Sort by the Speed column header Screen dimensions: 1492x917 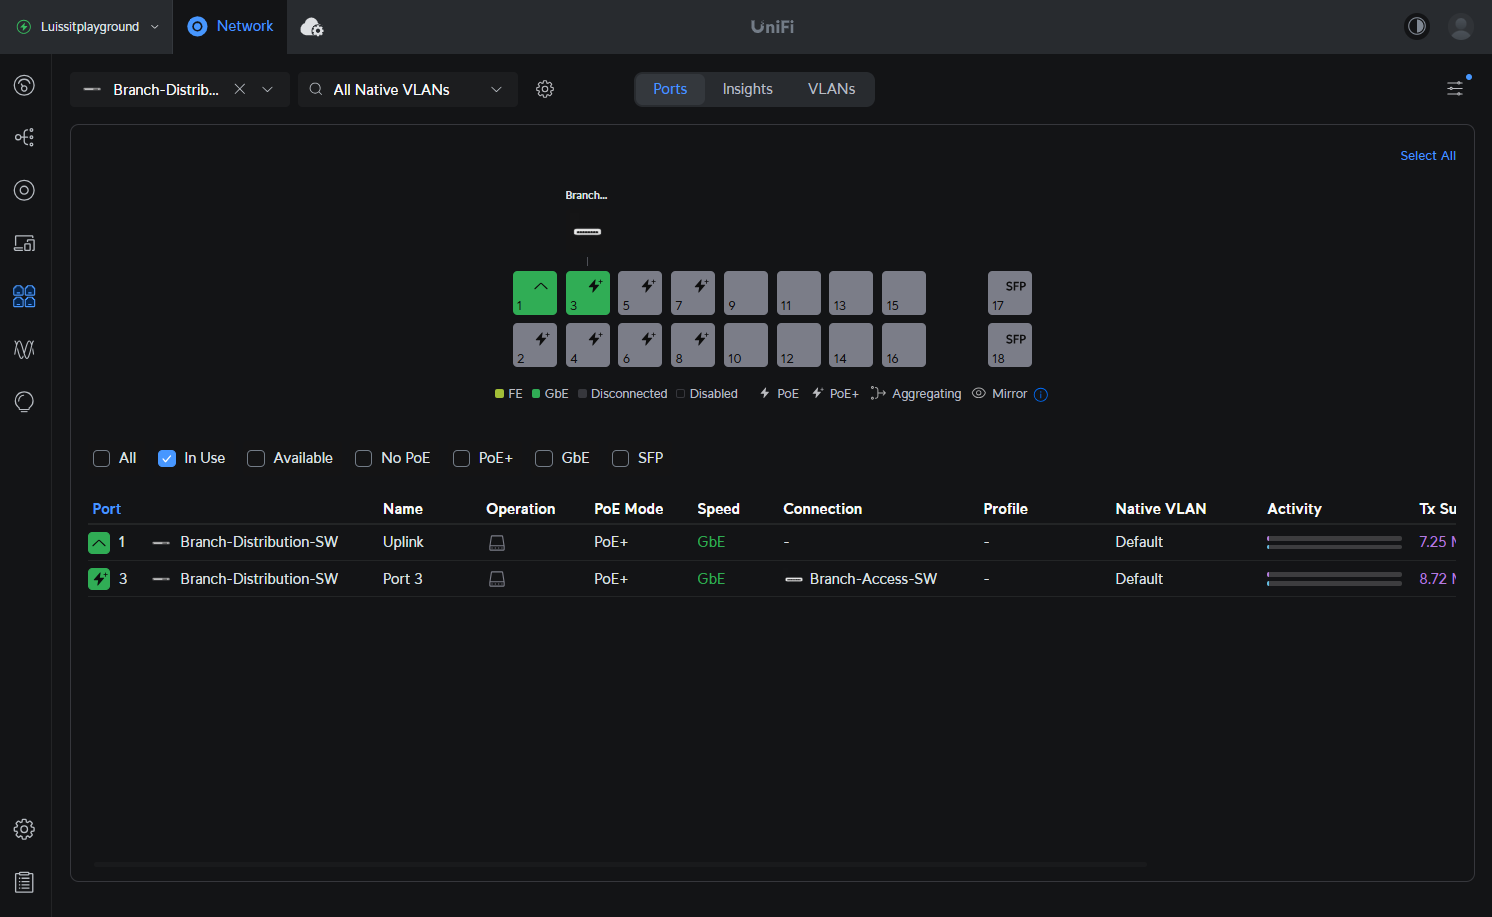718,509
